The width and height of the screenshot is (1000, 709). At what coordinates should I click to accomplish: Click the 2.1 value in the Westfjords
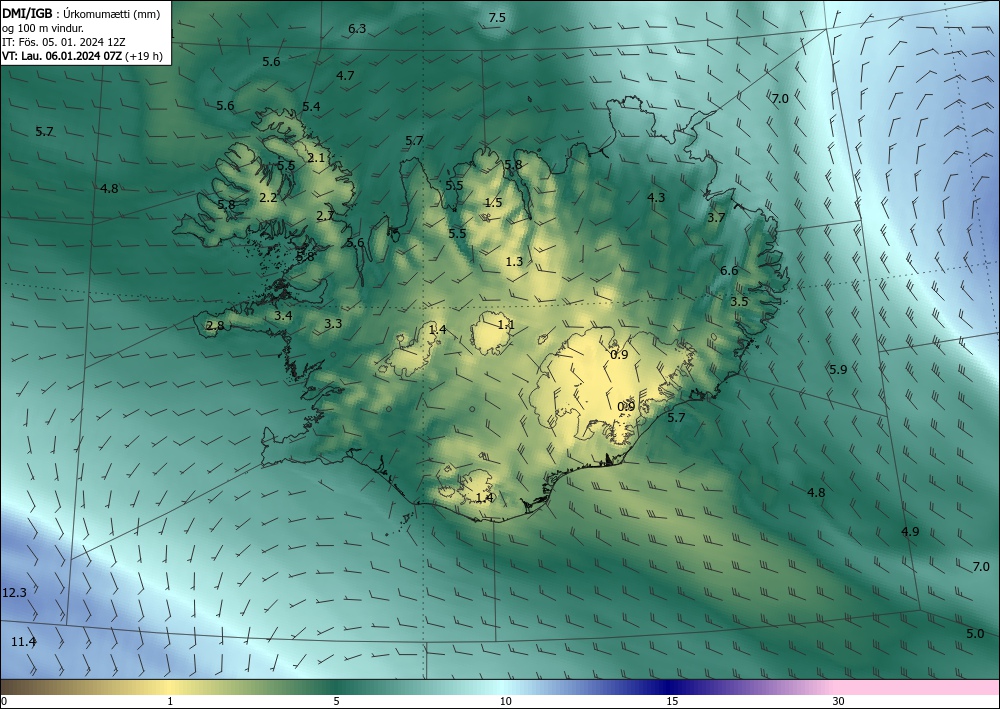(x=316, y=157)
